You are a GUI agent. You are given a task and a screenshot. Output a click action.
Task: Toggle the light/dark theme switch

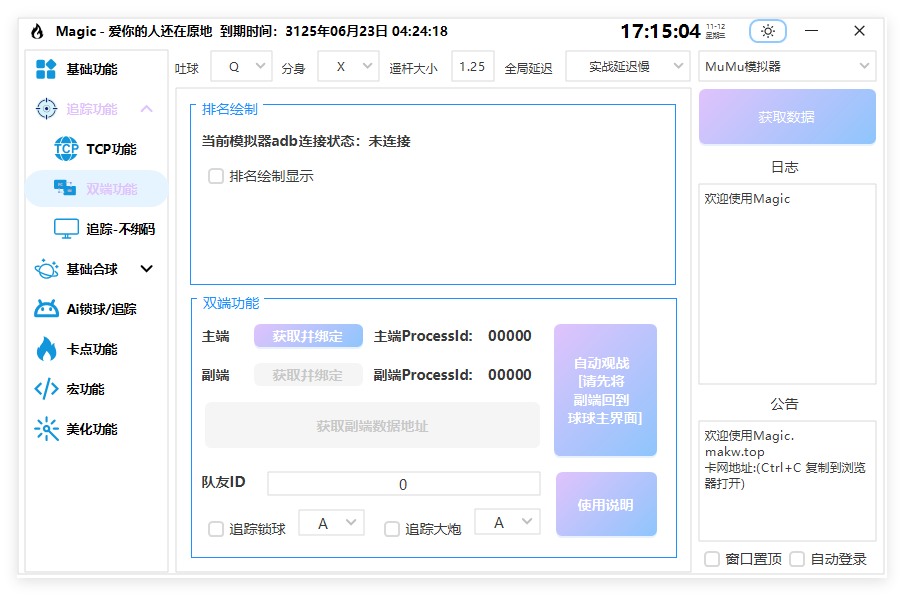tap(767, 32)
